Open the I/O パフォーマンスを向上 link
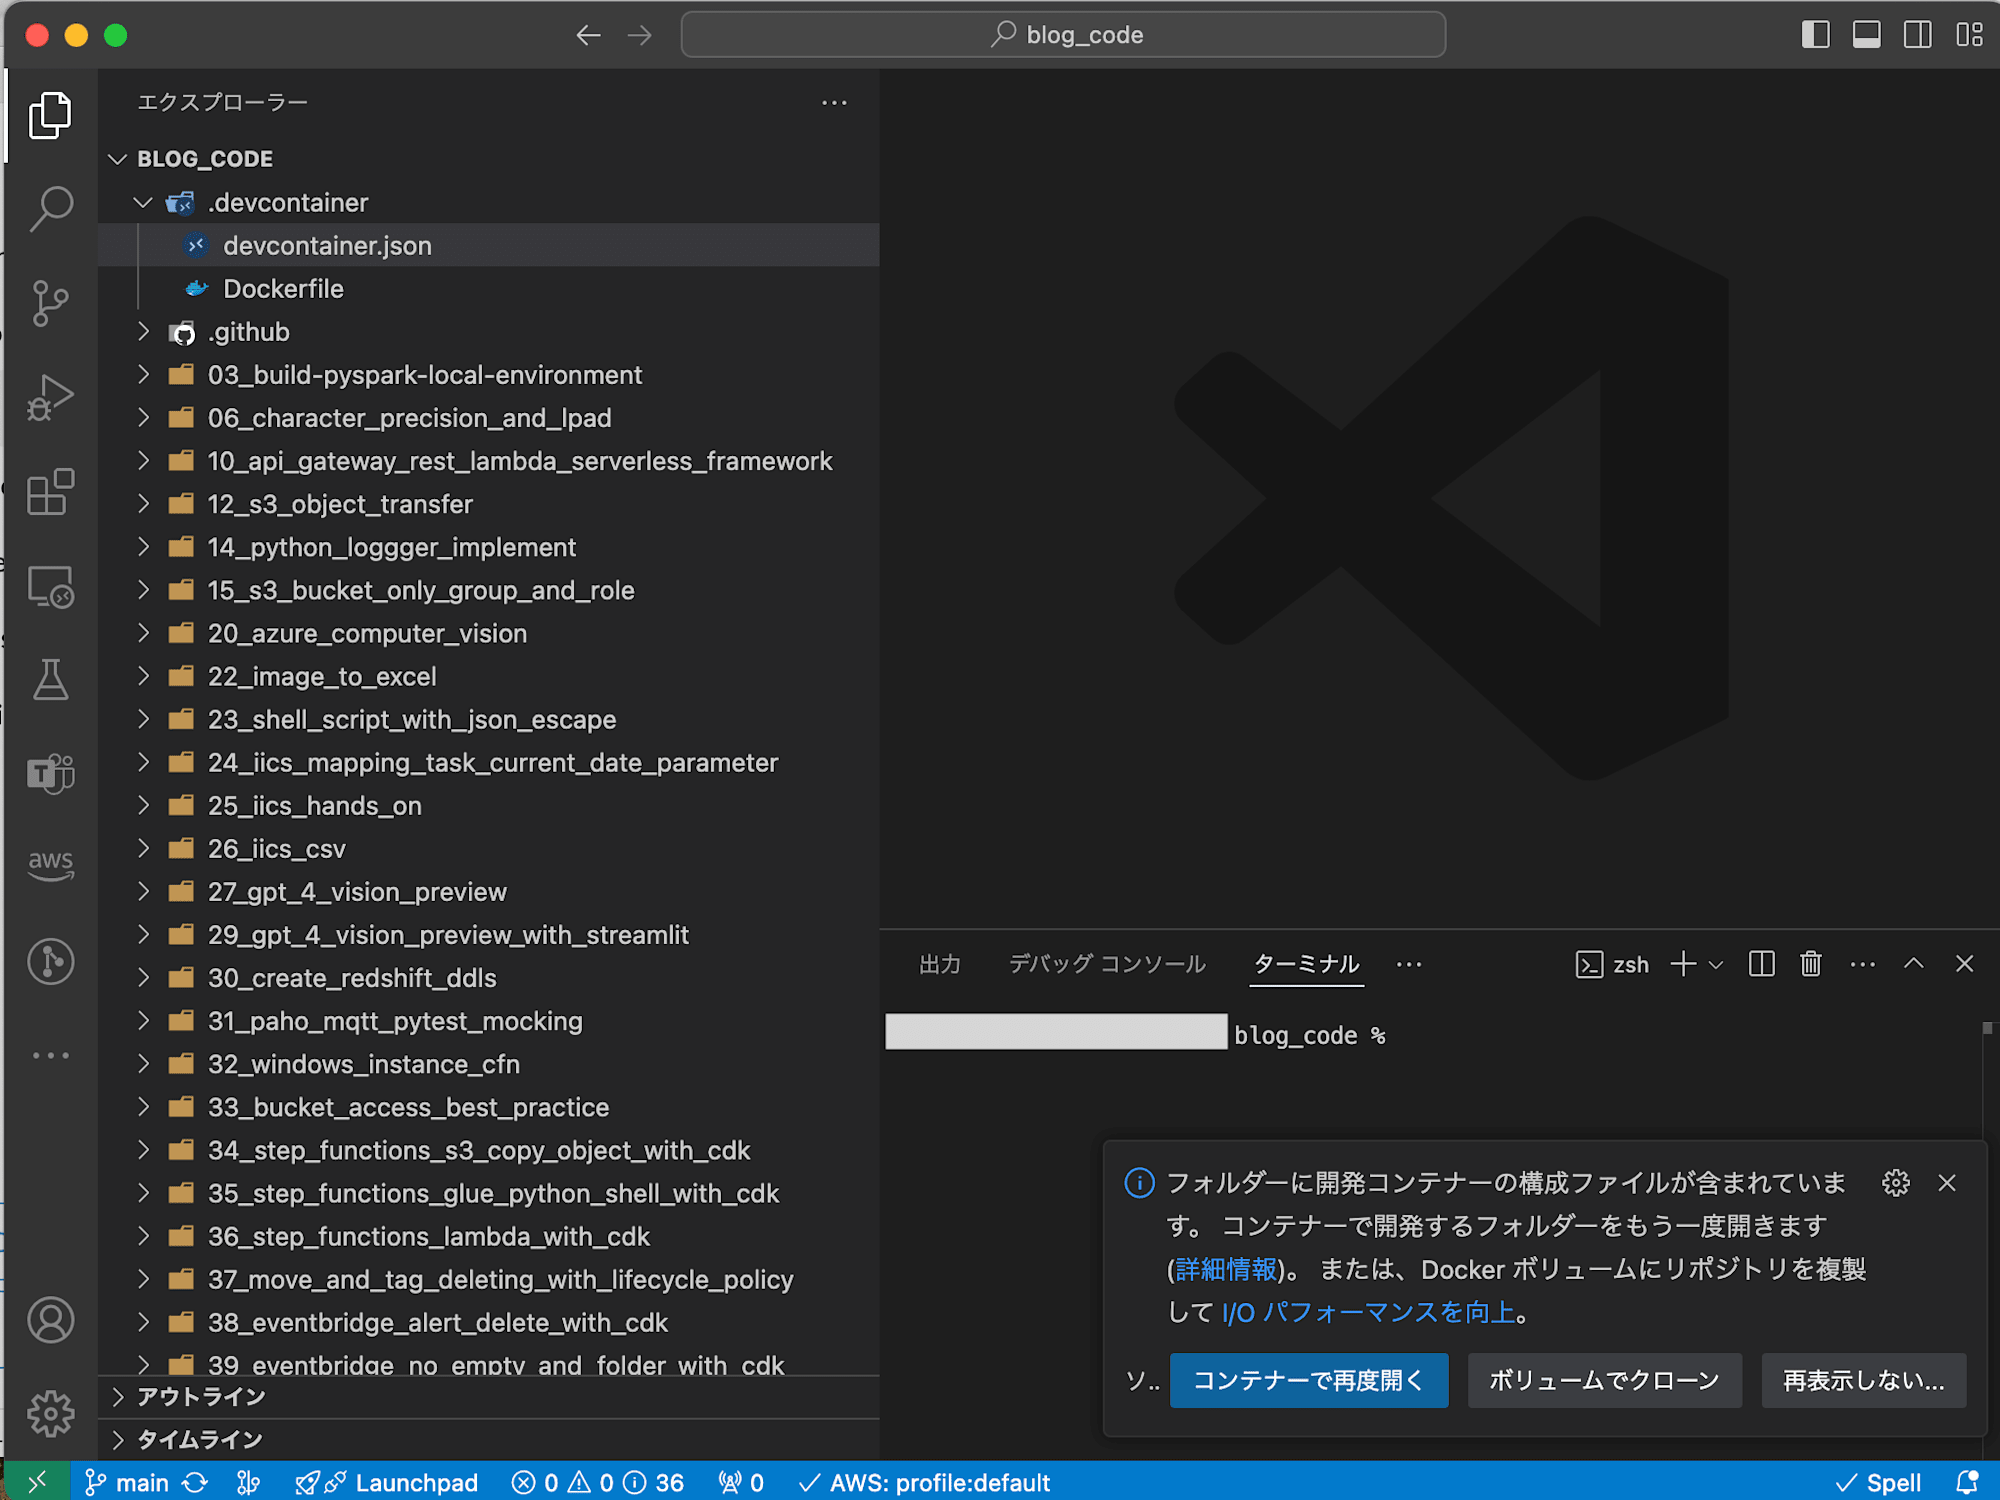Screen dimensions: 2000x1500 (x=1368, y=1312)
